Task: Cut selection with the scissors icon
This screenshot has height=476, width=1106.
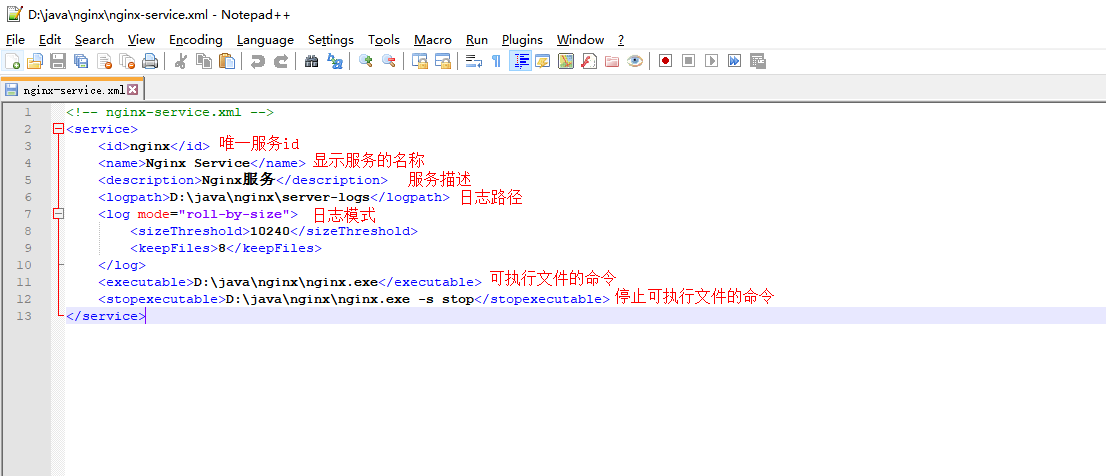Action: click(181, 61)
